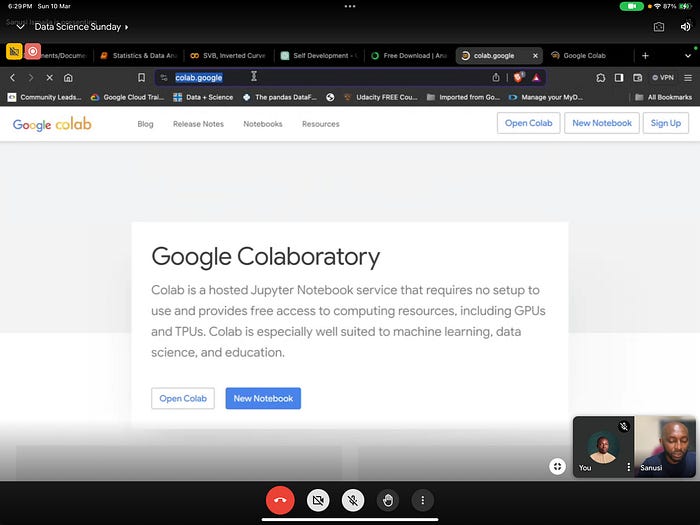Open Udacity FREE Courses bookmark

380,97
